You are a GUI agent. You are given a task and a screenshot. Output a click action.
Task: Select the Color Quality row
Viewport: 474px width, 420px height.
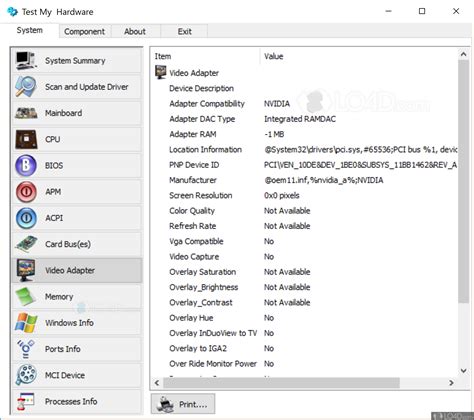(305, 211)
